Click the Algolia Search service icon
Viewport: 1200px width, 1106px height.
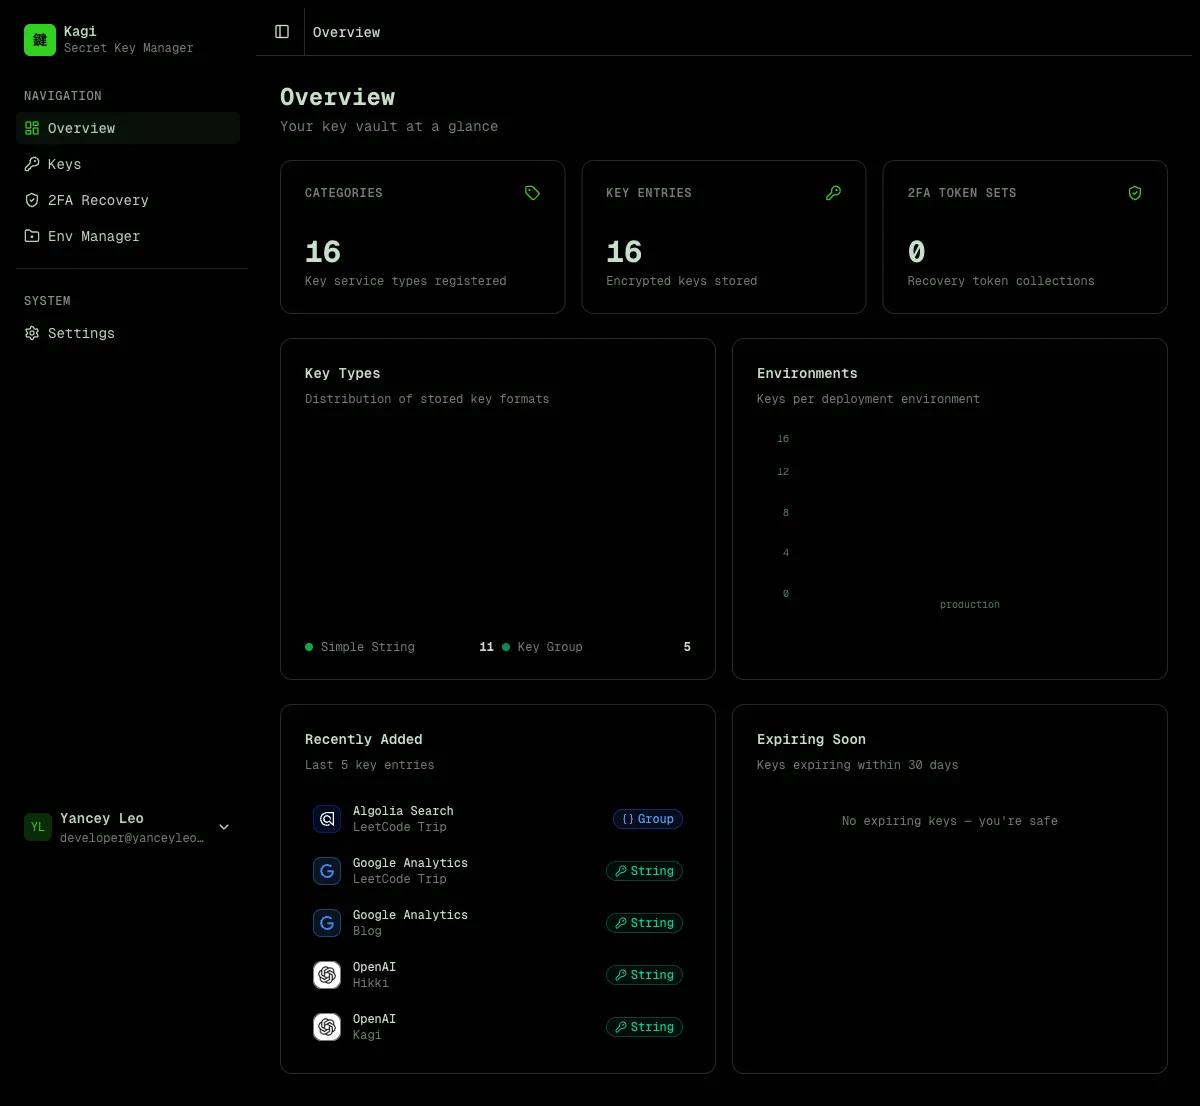tap(327, 819)
